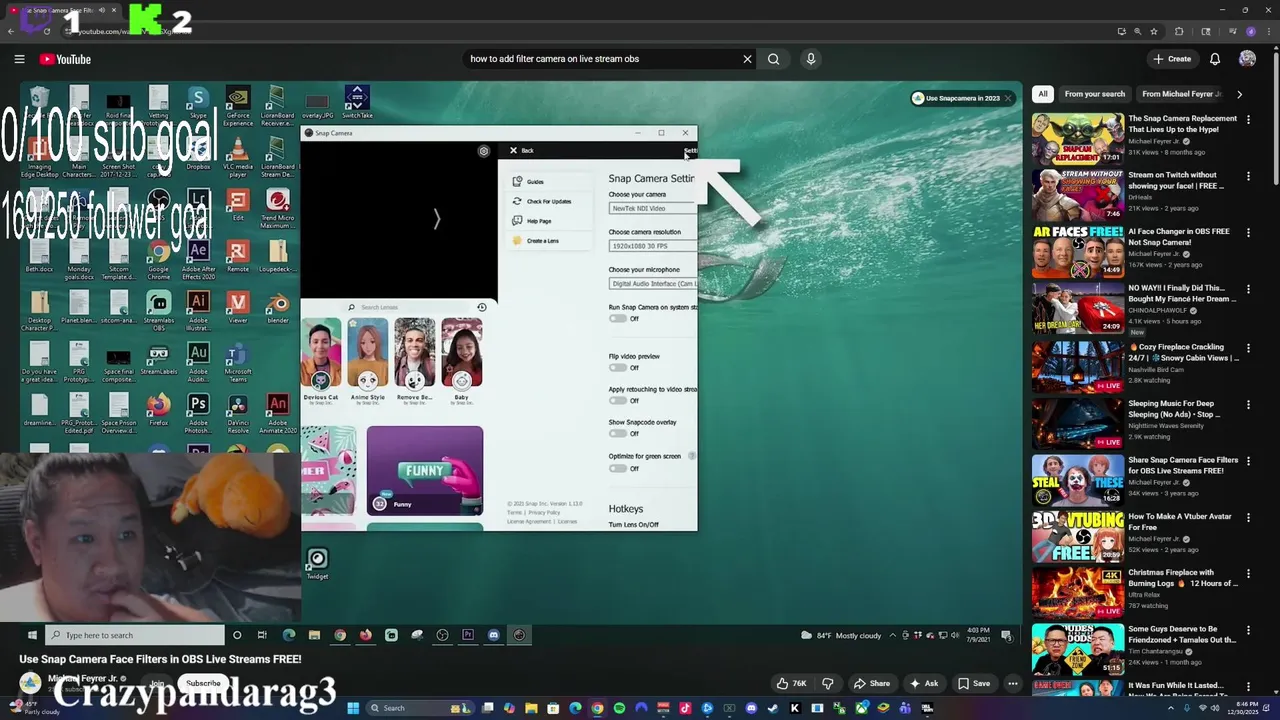Screen dimensions: 1280x720
Task: Show in-video taskbar hidden tray icons
Action: (893, 635)
